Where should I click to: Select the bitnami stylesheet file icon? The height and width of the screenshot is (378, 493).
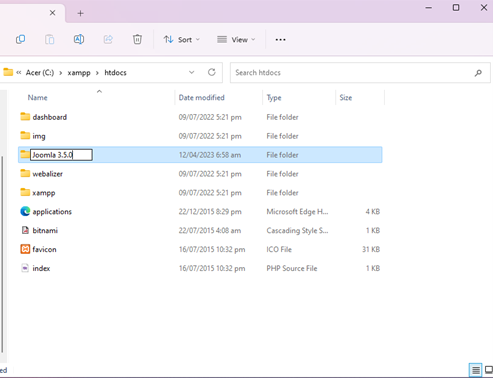point(25,230)
